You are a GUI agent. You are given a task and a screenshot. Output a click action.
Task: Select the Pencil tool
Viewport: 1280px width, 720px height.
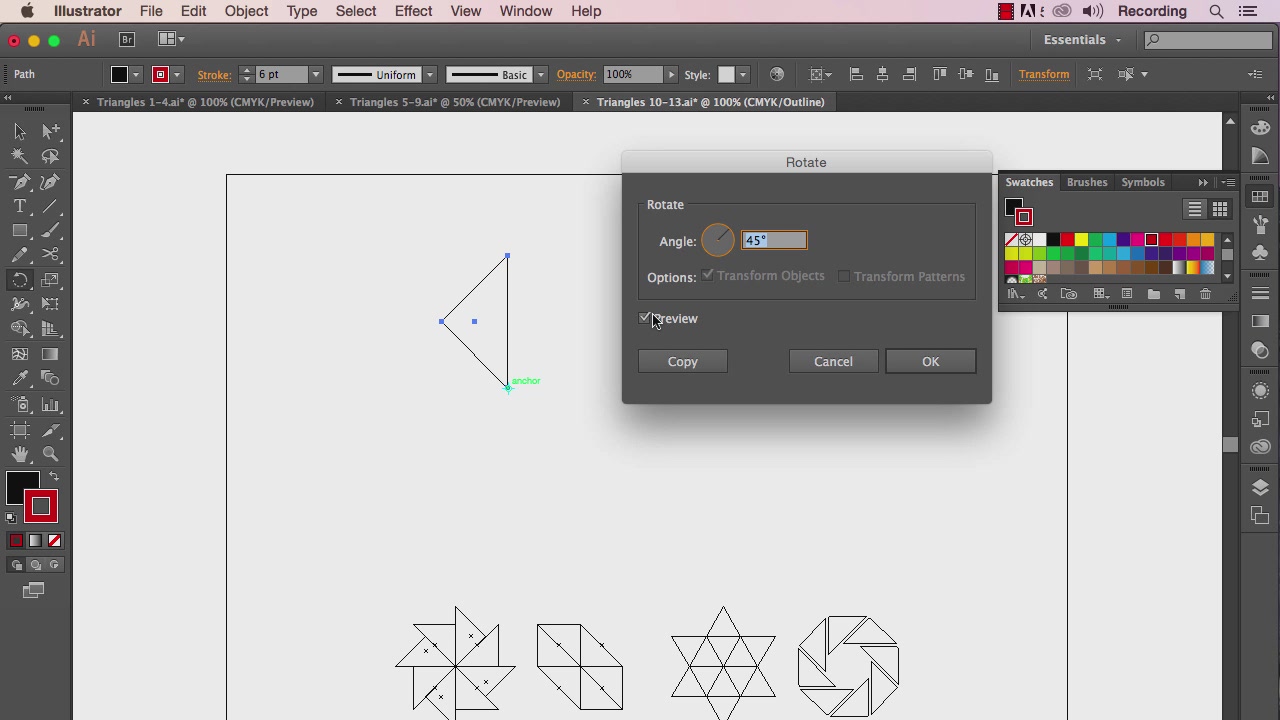coord(20,255)
